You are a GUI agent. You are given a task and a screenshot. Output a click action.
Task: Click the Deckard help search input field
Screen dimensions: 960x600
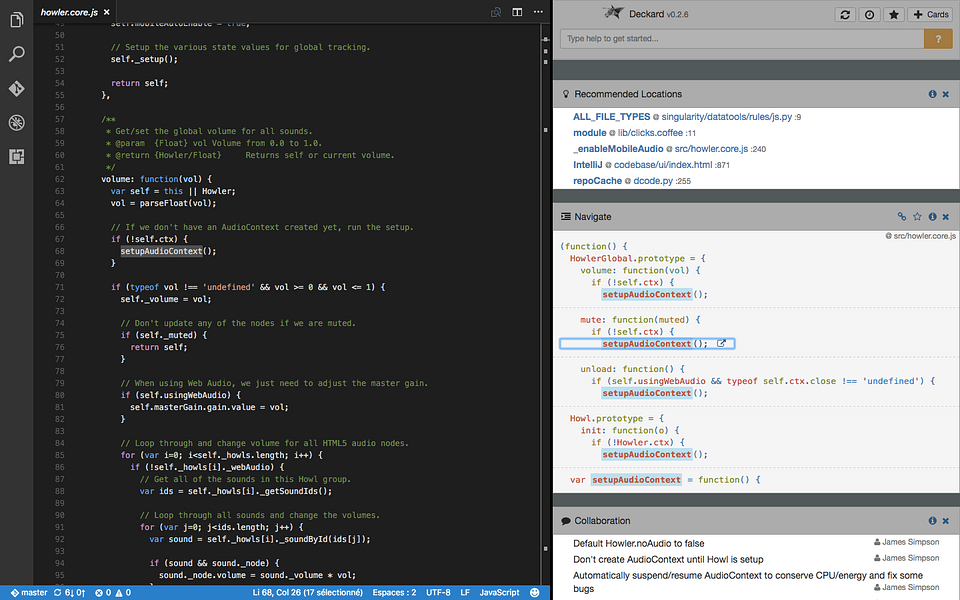pyautogui.click(x=742, y=39)
